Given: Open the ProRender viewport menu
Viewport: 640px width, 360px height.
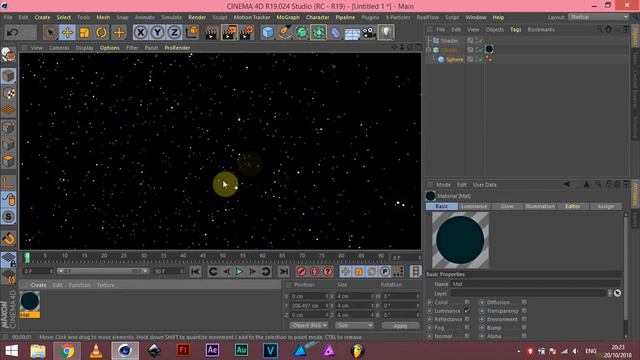Looking at the screenshot, I should [177, 48].
